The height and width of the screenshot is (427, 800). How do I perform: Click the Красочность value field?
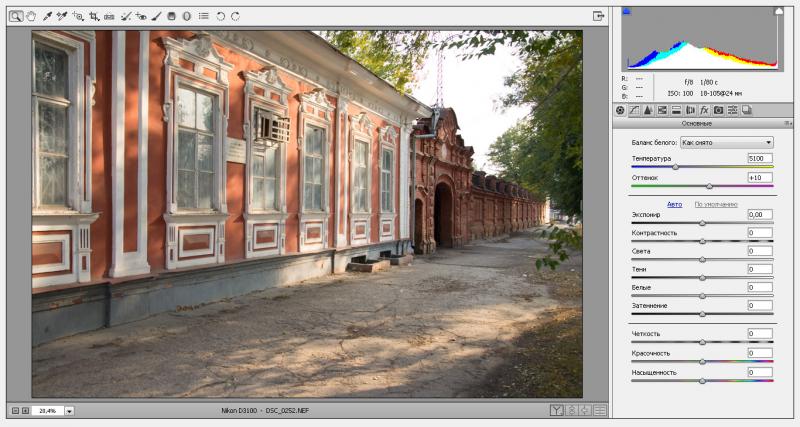[x=760, y=353]
